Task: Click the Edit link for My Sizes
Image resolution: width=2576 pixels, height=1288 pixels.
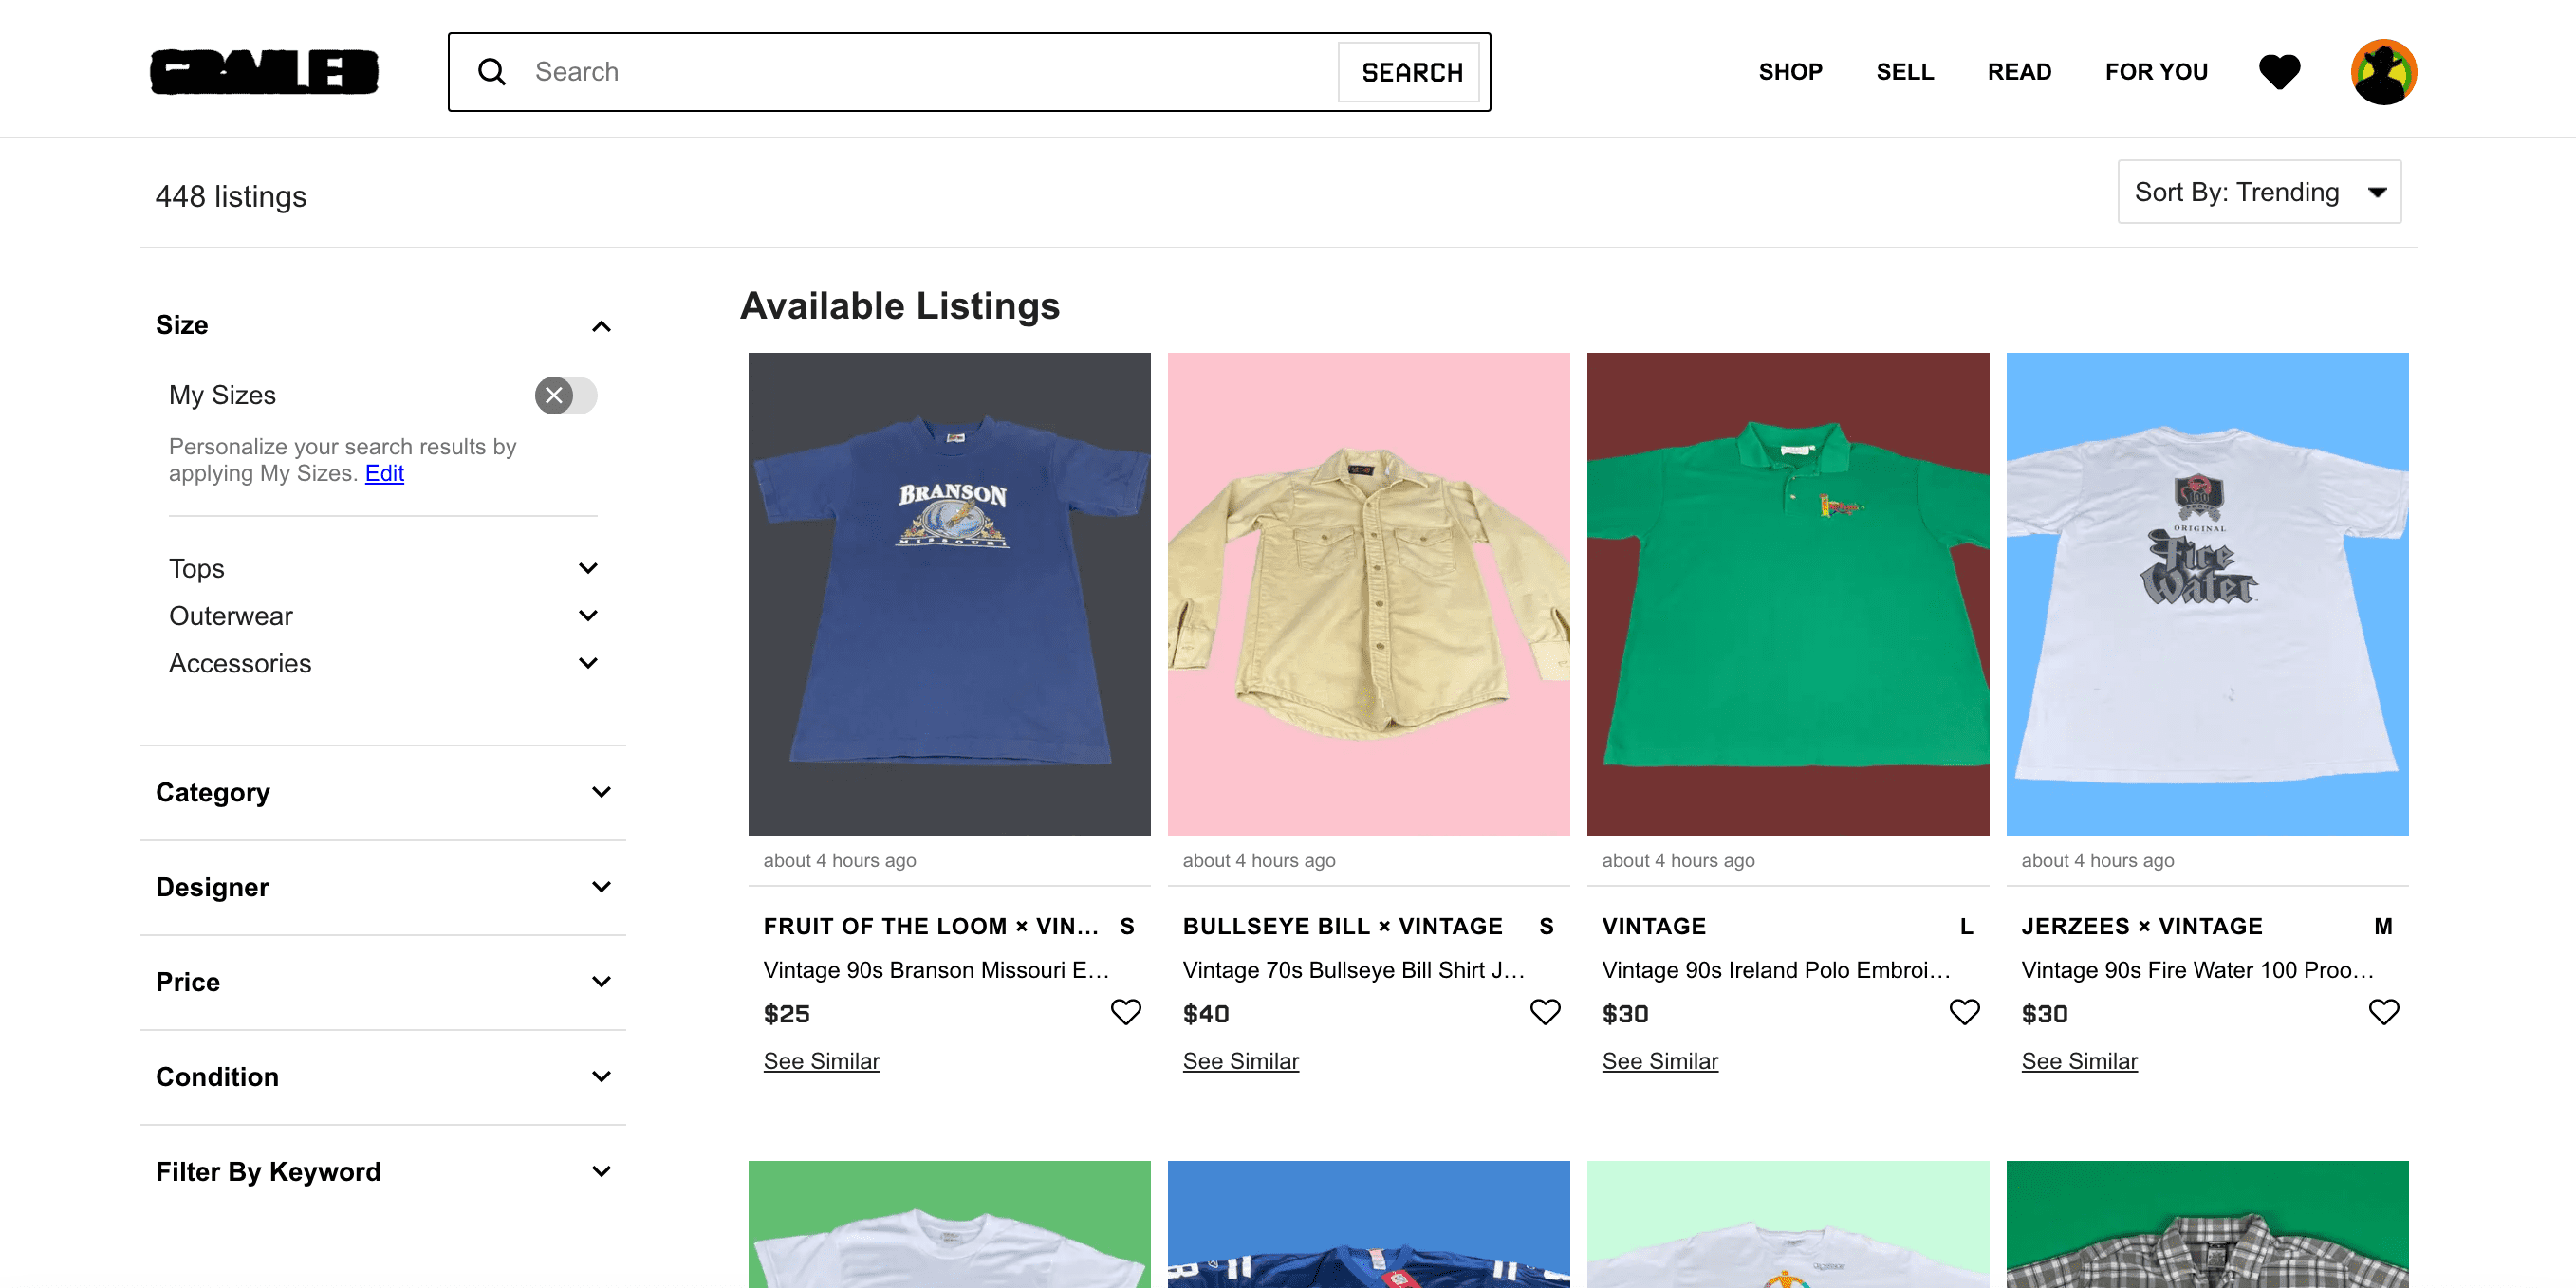Action: click(384, 473)
